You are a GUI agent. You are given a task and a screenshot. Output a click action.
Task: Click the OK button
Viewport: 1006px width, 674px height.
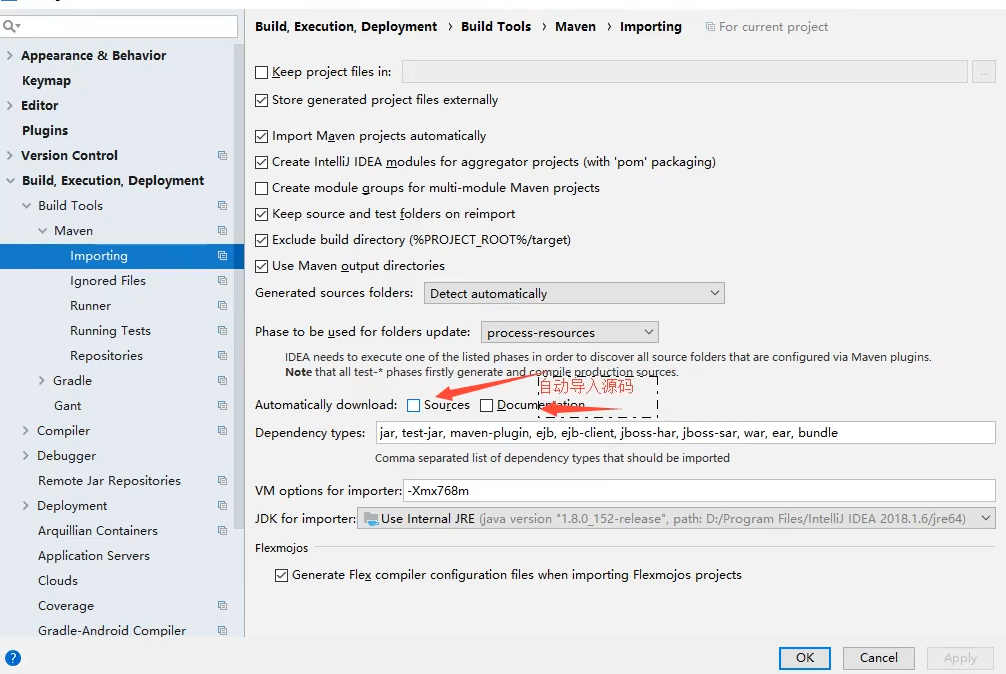[805, 657]
